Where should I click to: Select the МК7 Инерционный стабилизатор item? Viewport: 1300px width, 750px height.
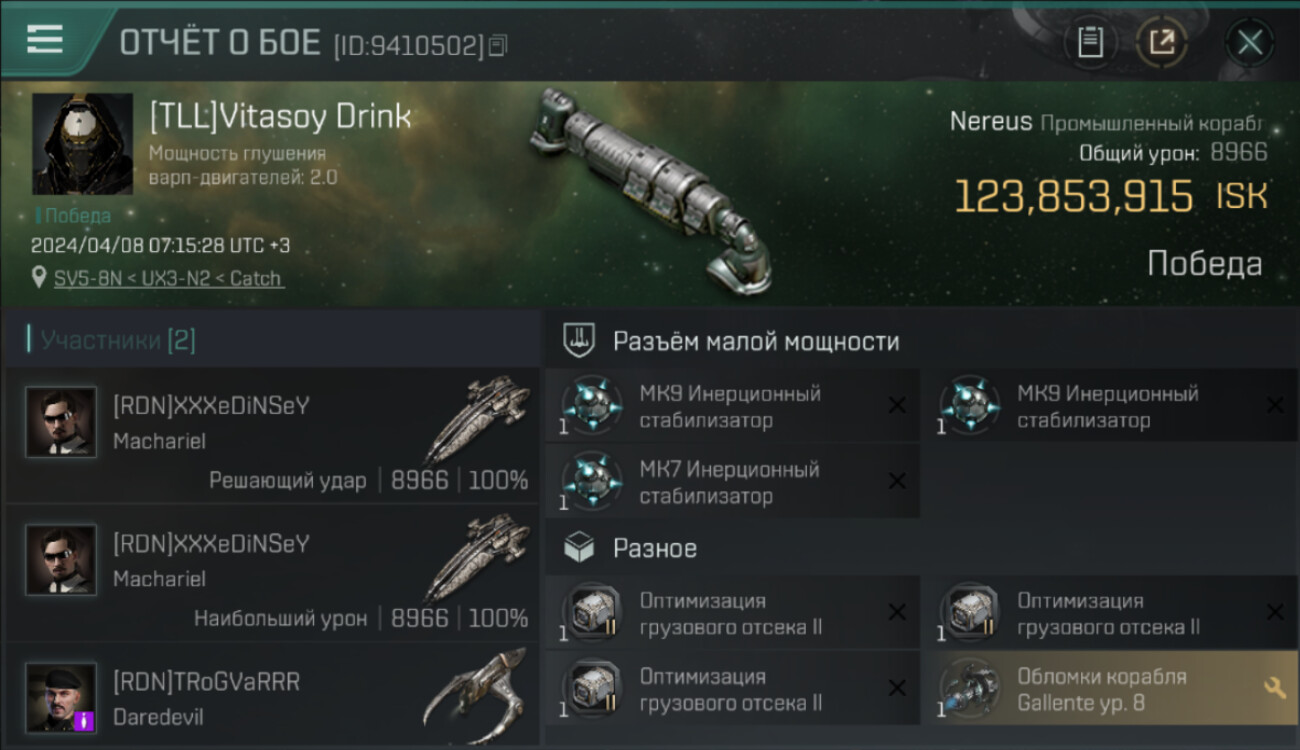pos(733,482)
